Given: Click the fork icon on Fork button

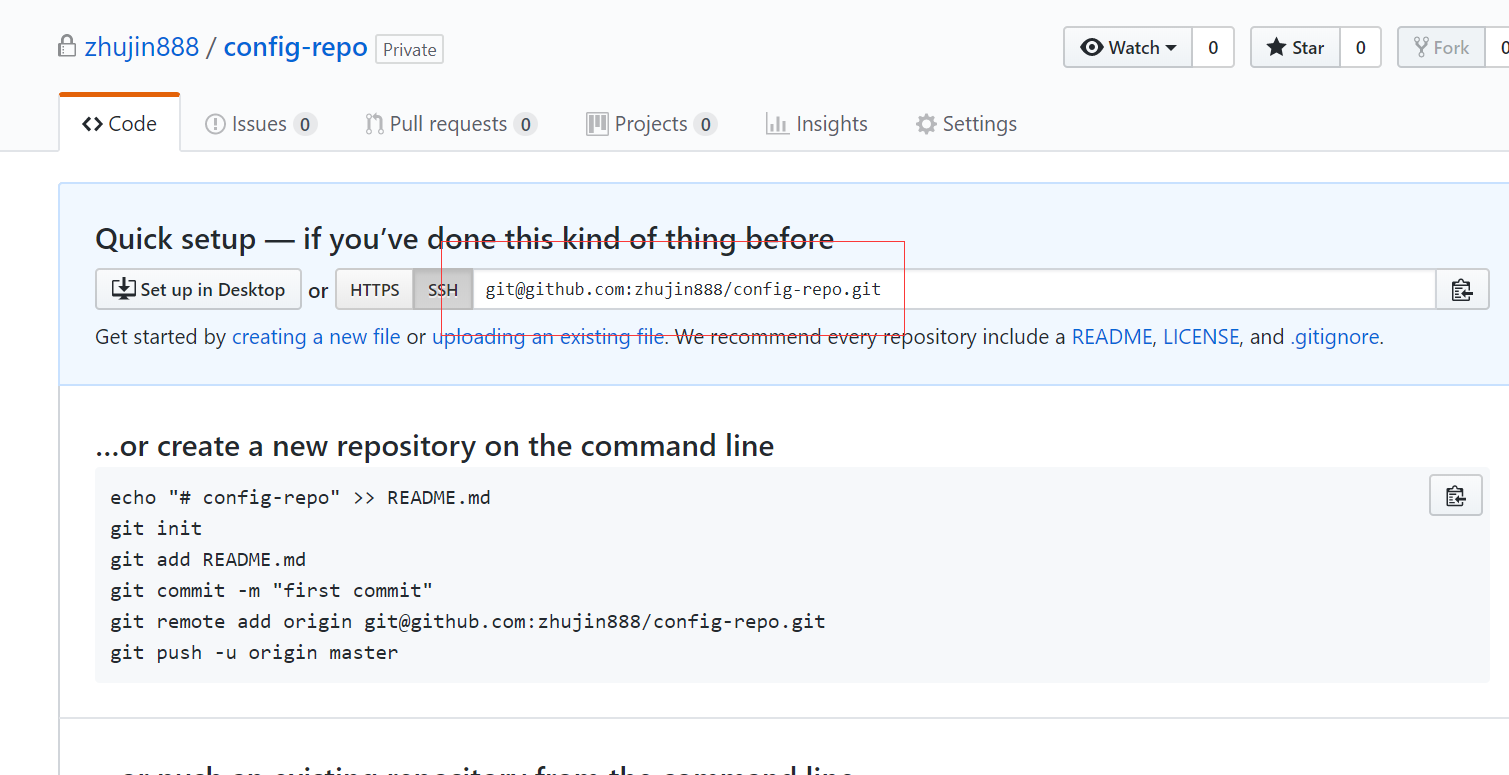Looking at the screenshot, I should pos(1421,47).
